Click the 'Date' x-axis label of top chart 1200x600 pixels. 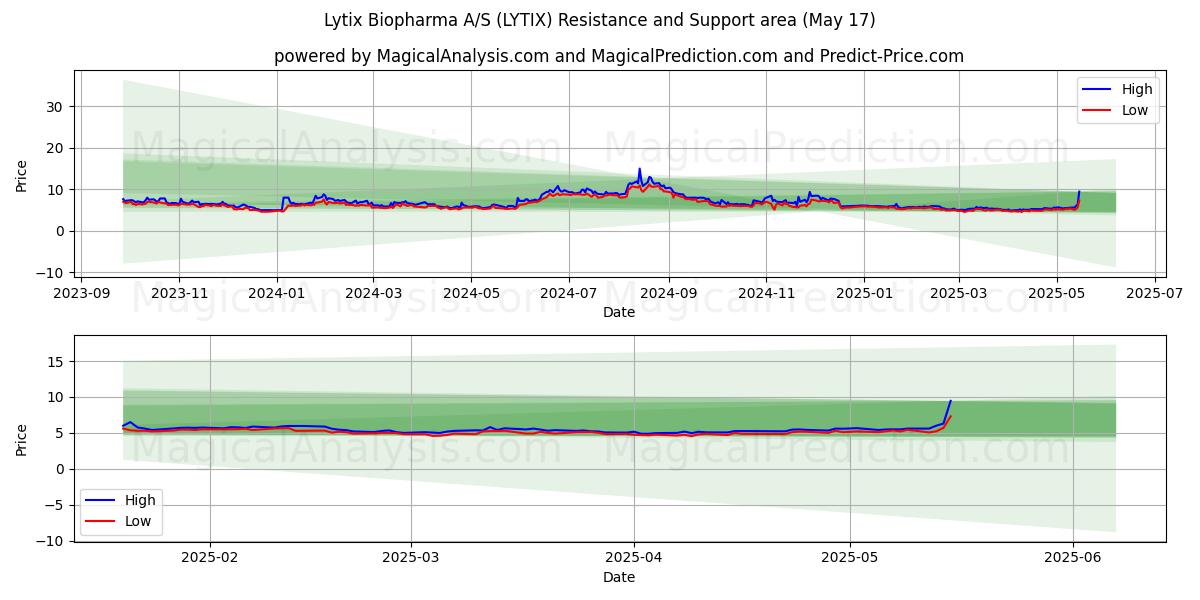[x=619, y=313]
